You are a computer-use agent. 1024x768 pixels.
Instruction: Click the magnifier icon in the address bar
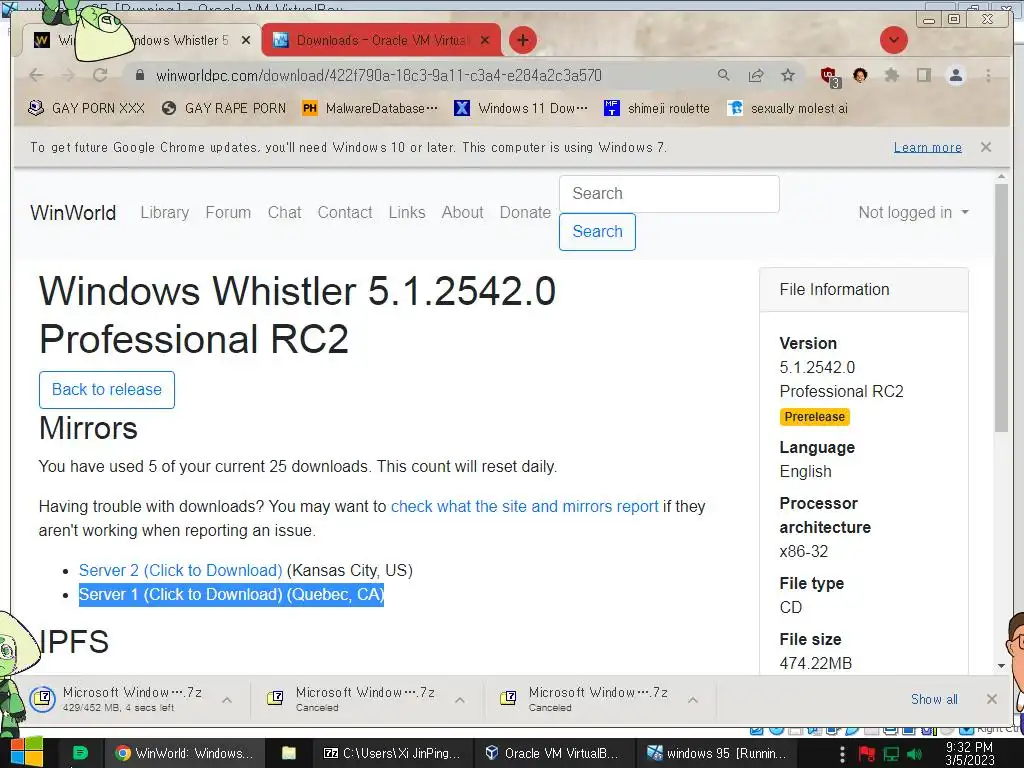[x=724, y=75]
